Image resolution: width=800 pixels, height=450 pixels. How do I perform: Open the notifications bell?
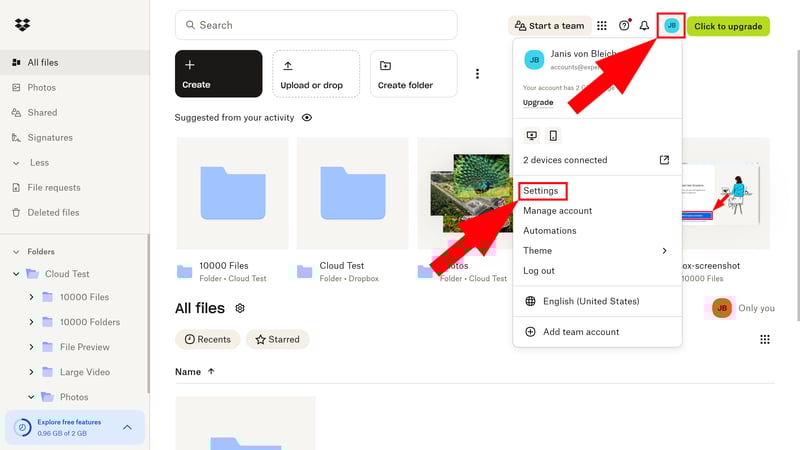coord(644,26)
